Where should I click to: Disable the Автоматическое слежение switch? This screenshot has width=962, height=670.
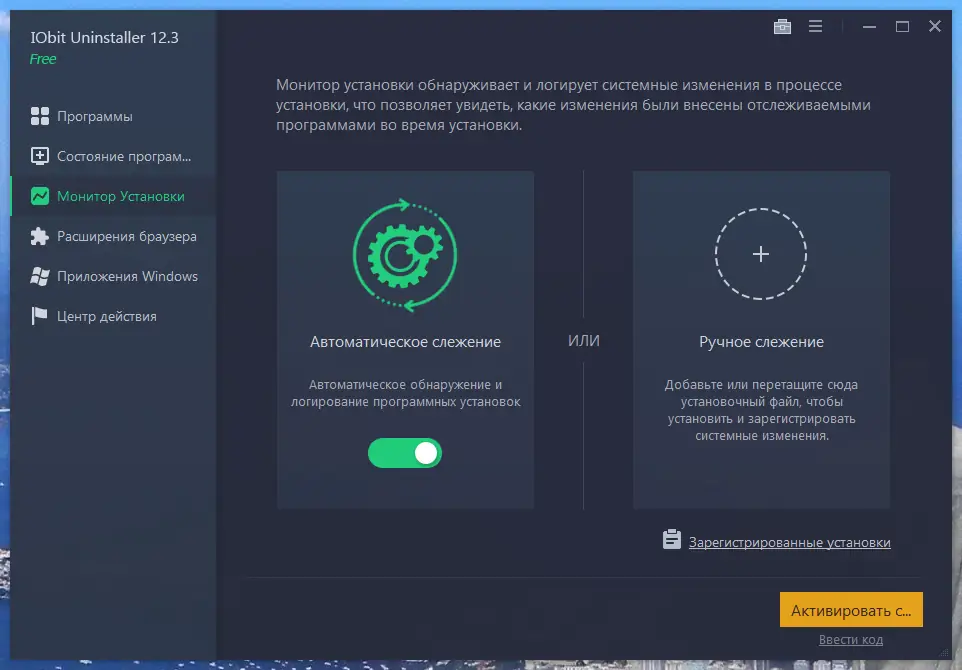point(404,453)
